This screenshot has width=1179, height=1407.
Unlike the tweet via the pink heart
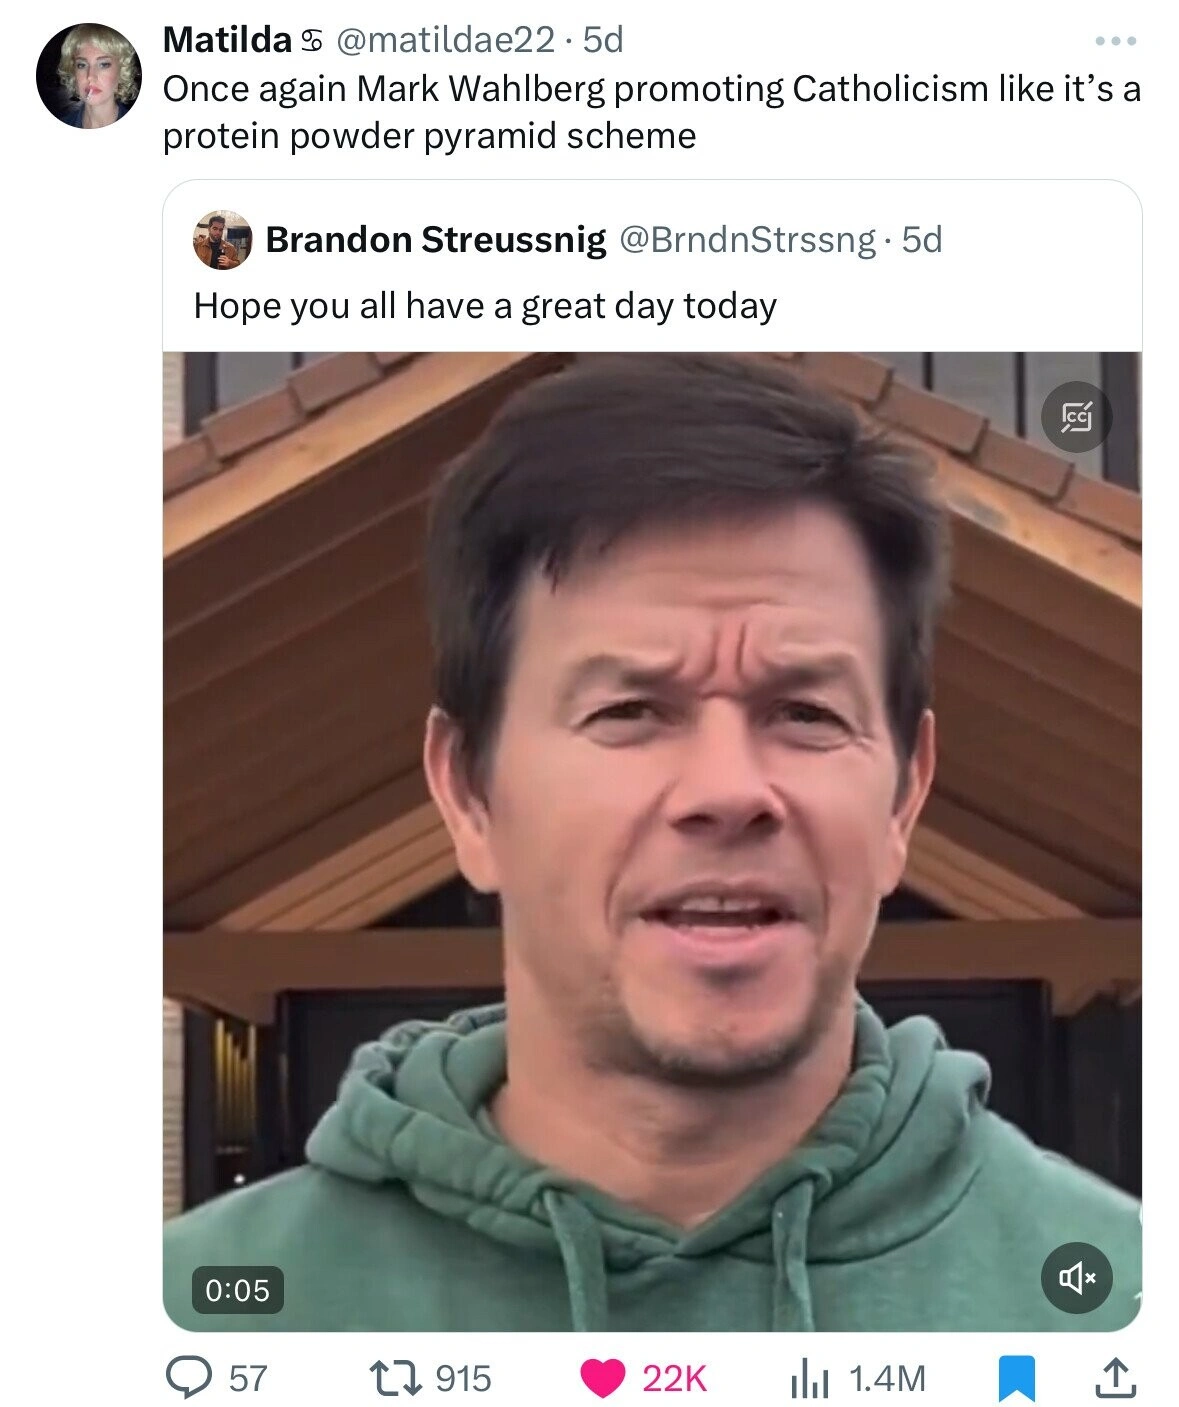pyautogui.click(x=603, y=1378)
